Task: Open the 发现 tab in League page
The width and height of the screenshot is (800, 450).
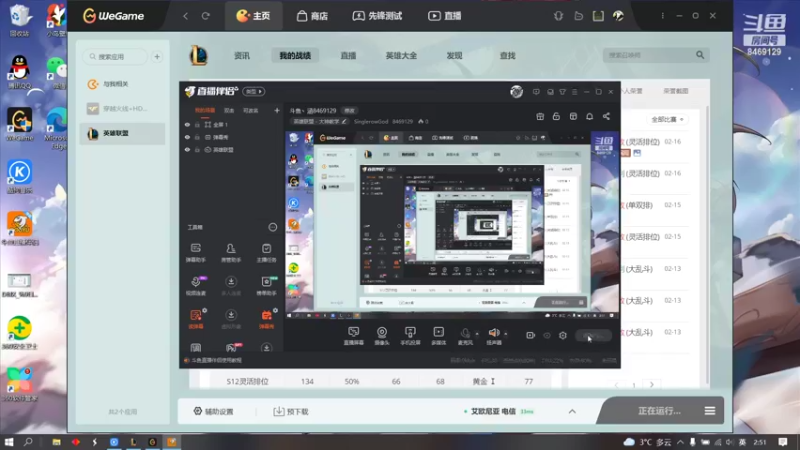Action: 454,56
